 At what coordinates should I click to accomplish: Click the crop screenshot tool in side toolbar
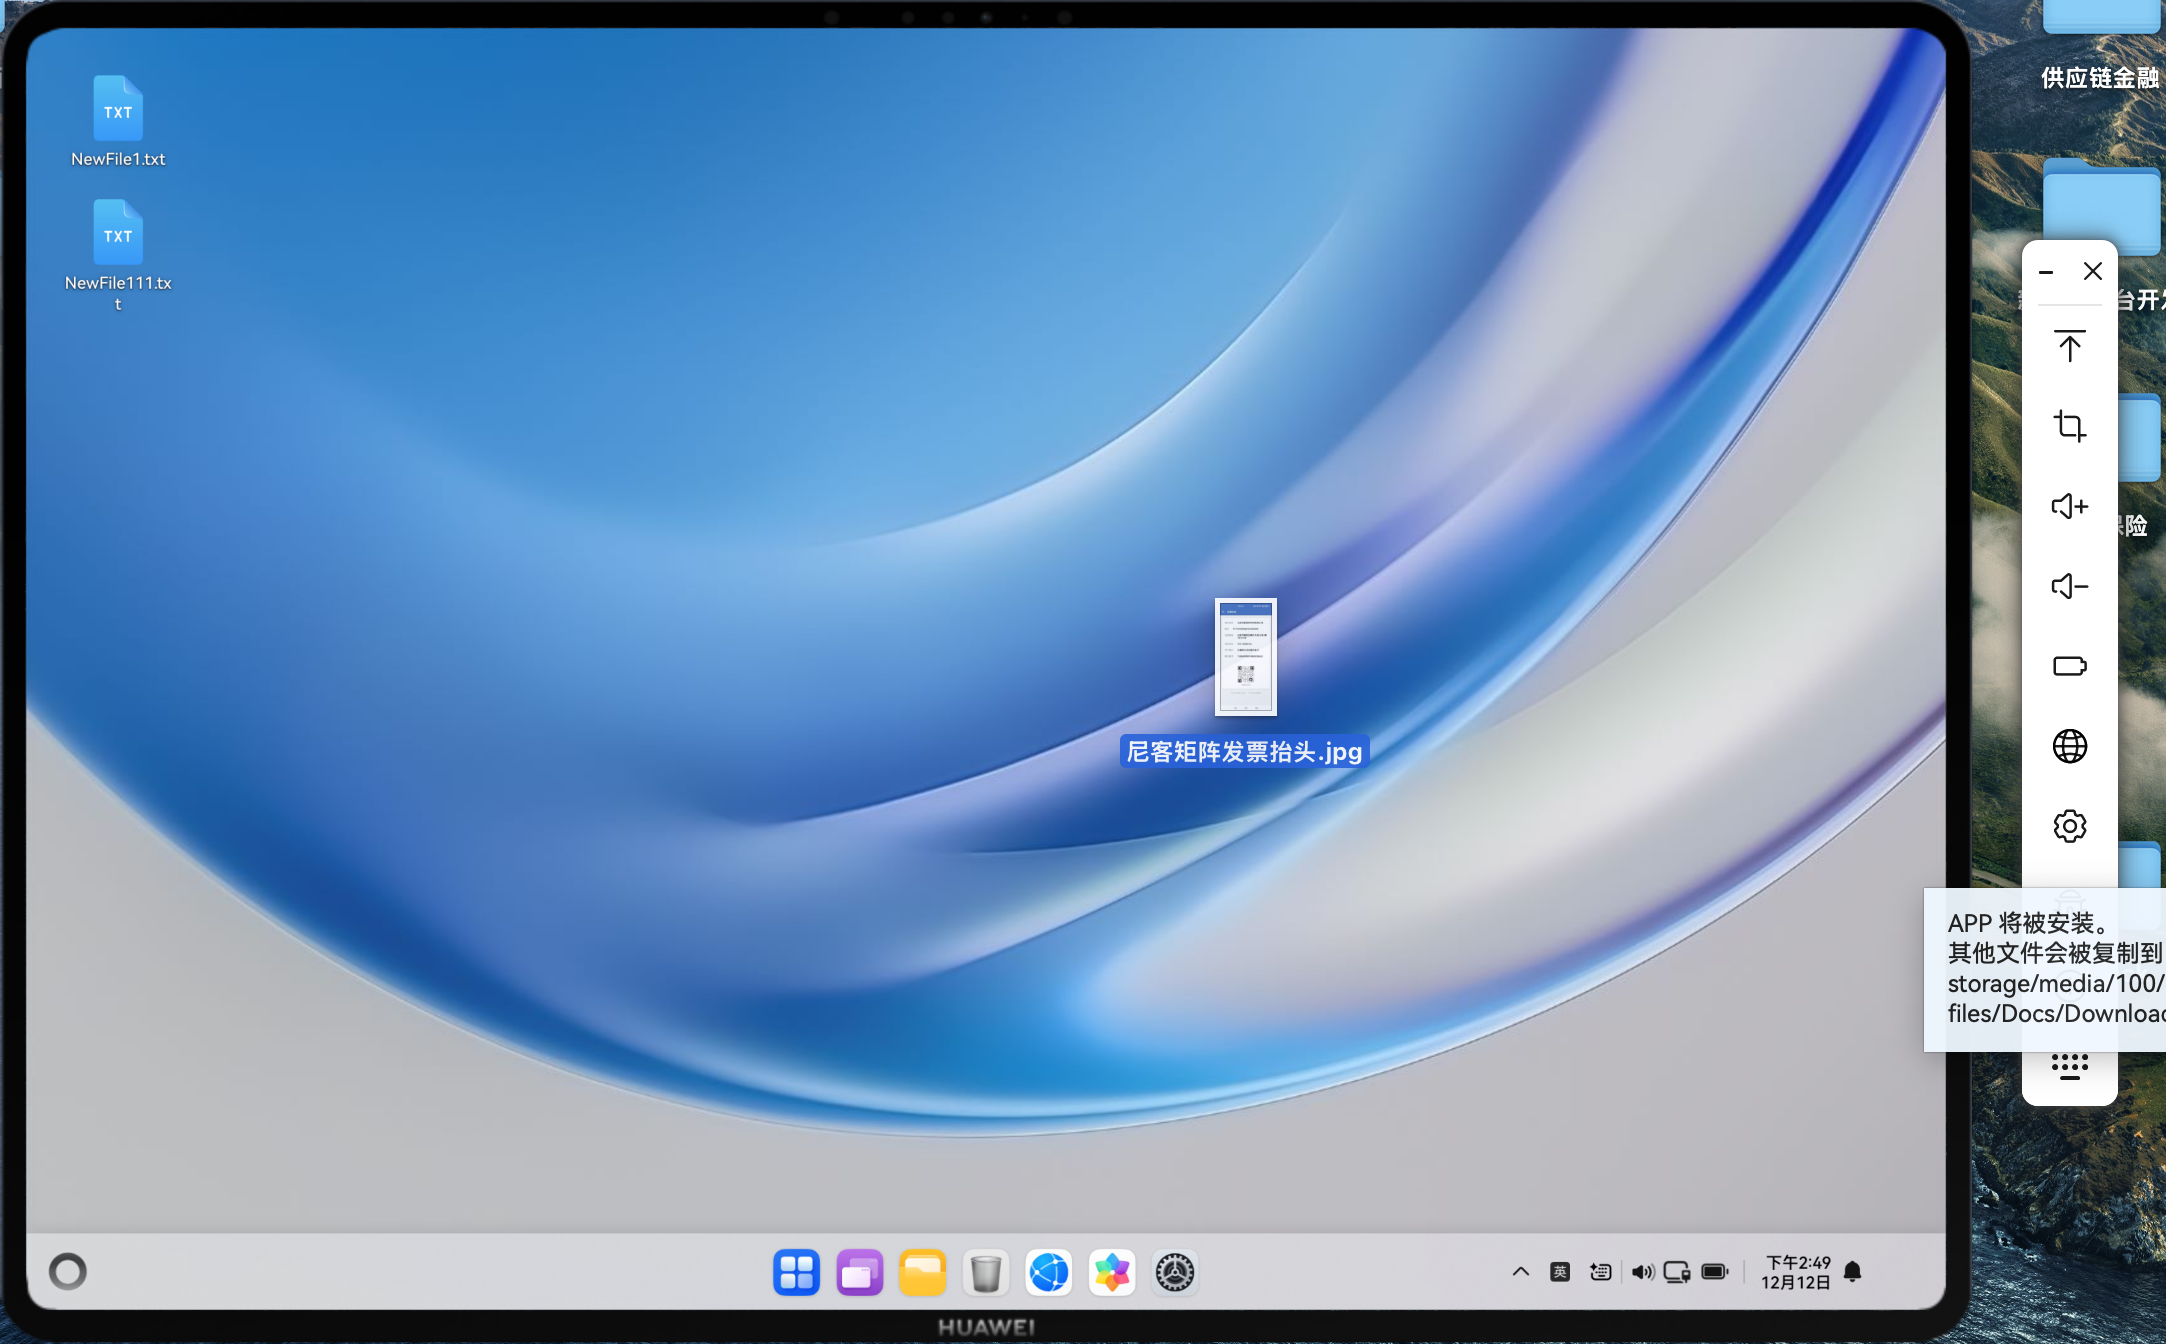click(x=2069, y=426)
